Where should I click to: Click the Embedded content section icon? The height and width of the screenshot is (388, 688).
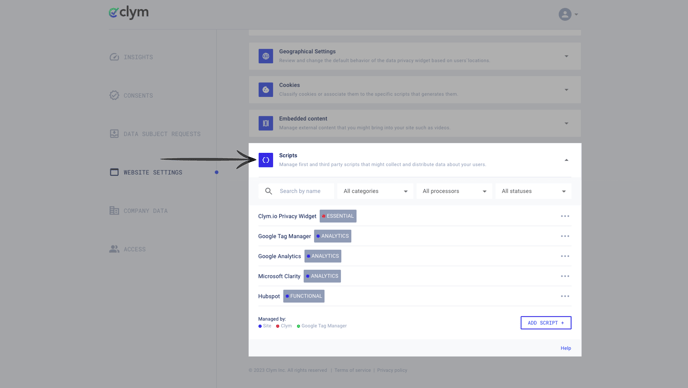(266, 123)
